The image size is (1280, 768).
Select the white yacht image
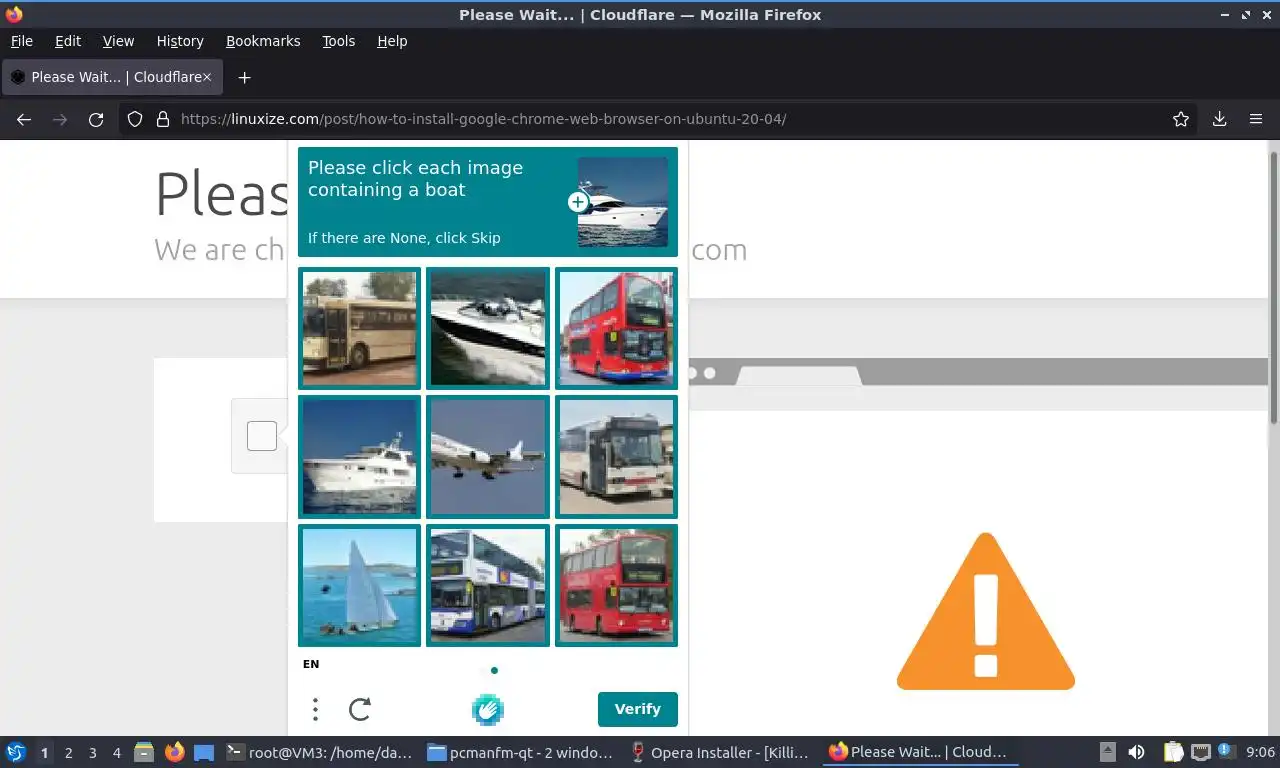pyautogui.click(x=360, y=457)
